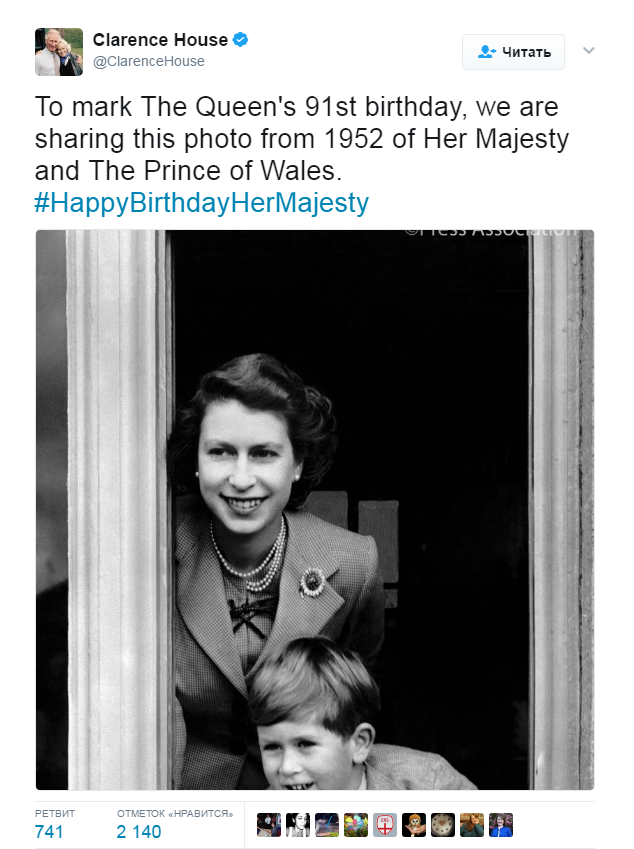Viewport: 634px width, 849px height.
Task: Open the @ClarenceHouse handle link
Action: point(149,61)
